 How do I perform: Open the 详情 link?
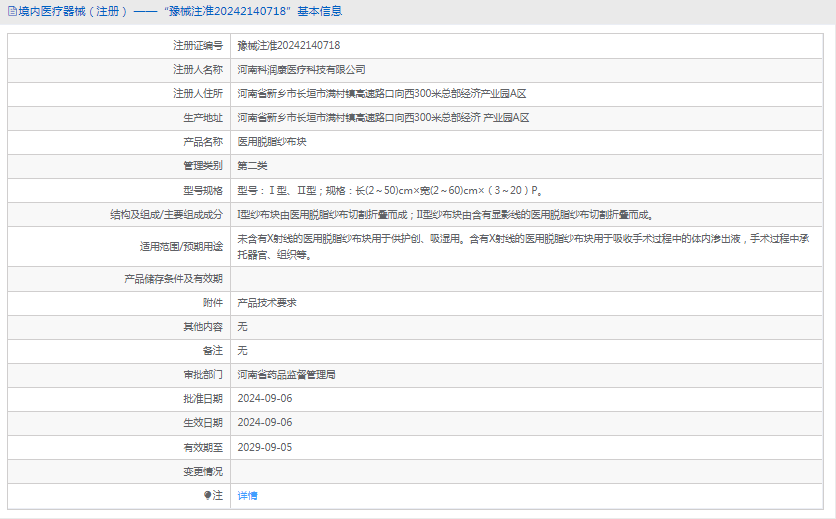[x=247, y=496]
